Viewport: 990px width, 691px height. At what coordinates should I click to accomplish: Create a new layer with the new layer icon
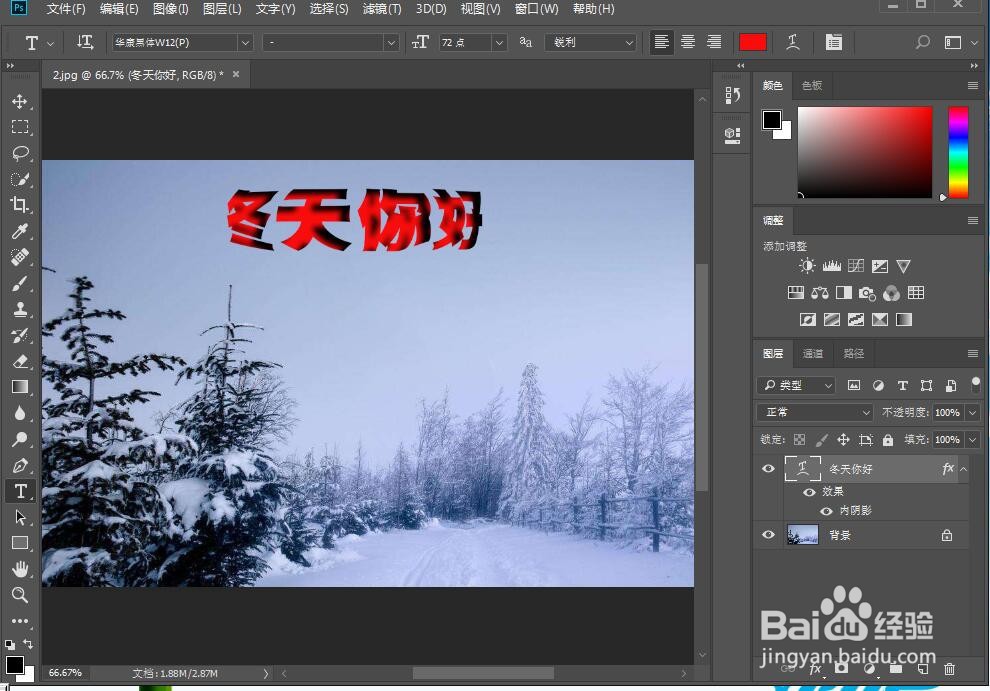(923, 669)
